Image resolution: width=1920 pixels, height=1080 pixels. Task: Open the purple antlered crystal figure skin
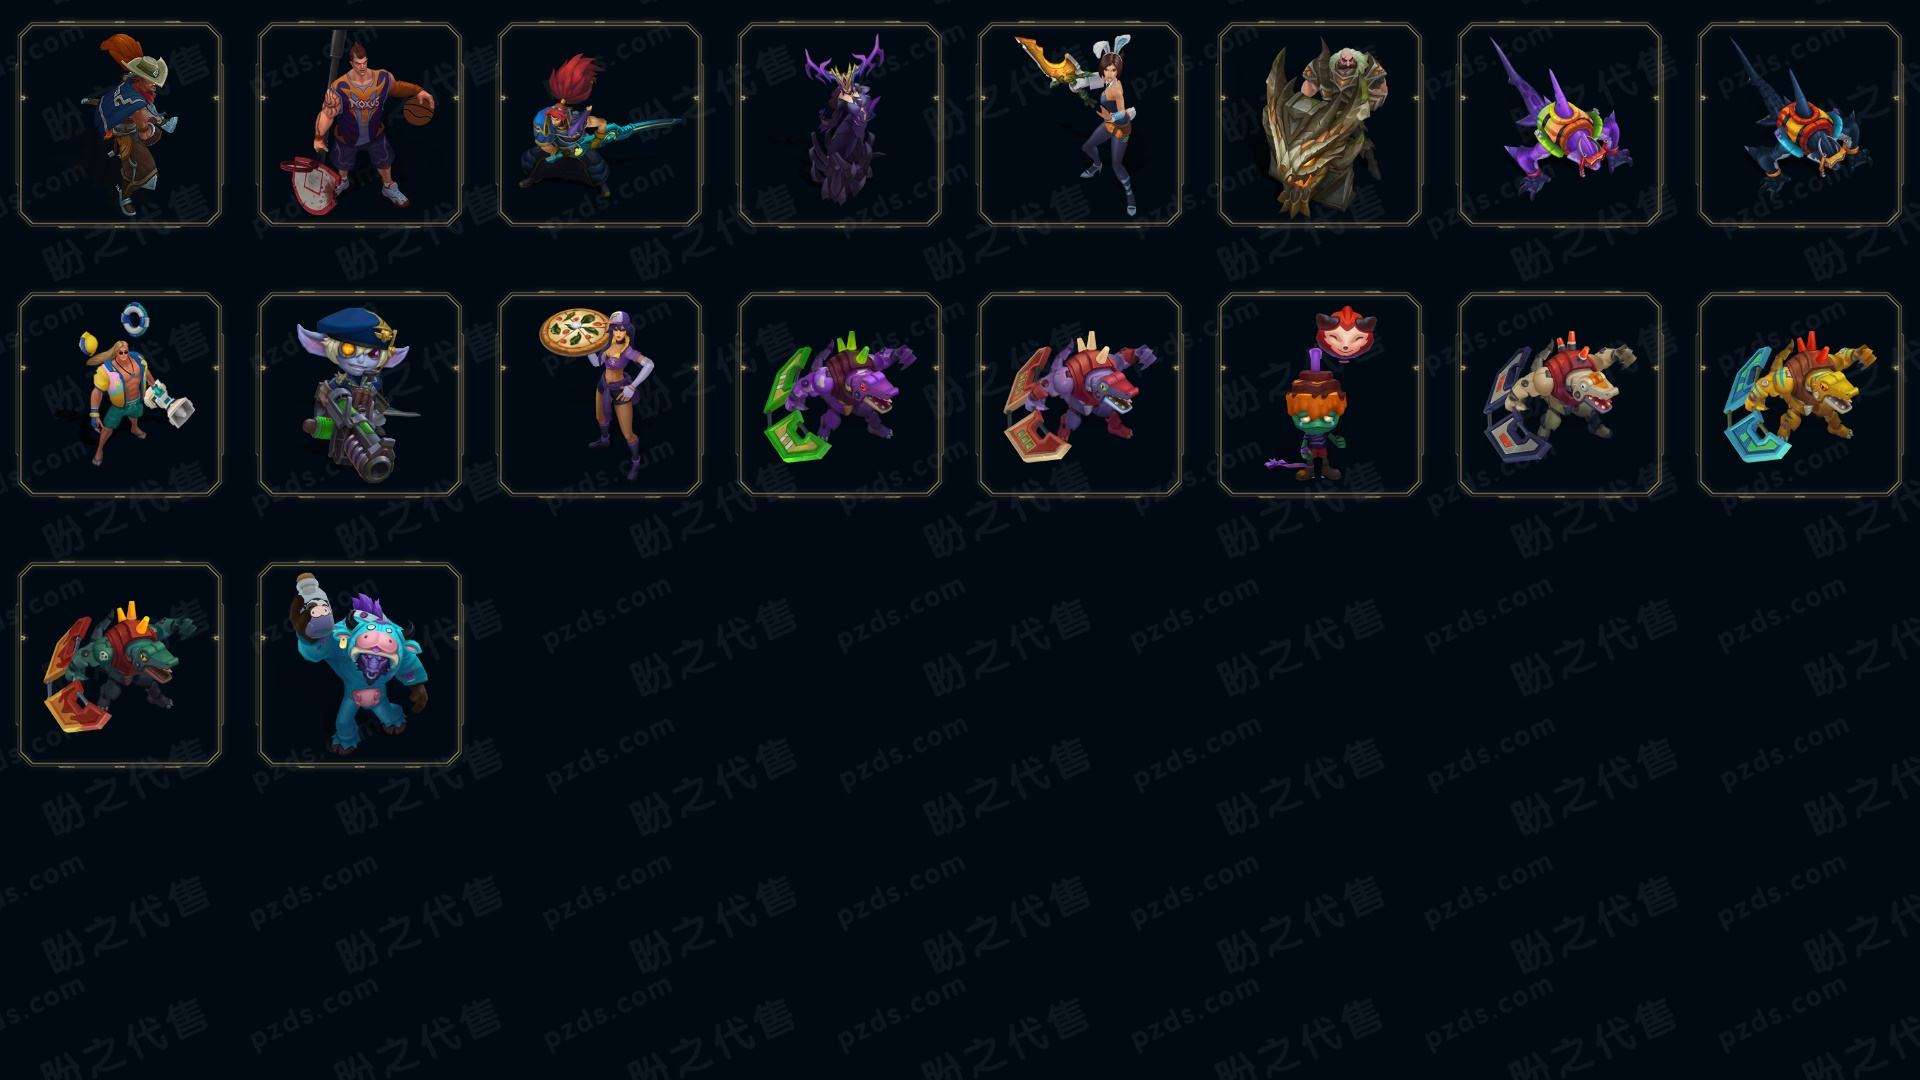(840, 125)
